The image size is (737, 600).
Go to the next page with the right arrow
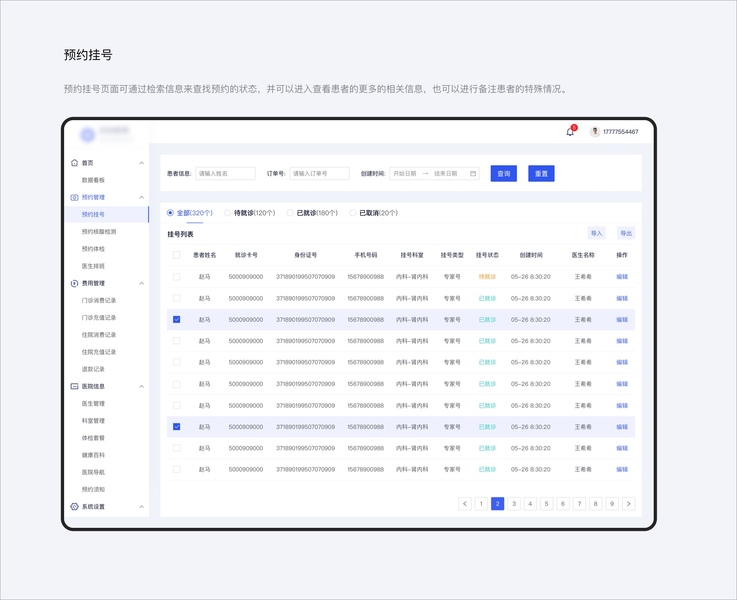pos(628,504)
